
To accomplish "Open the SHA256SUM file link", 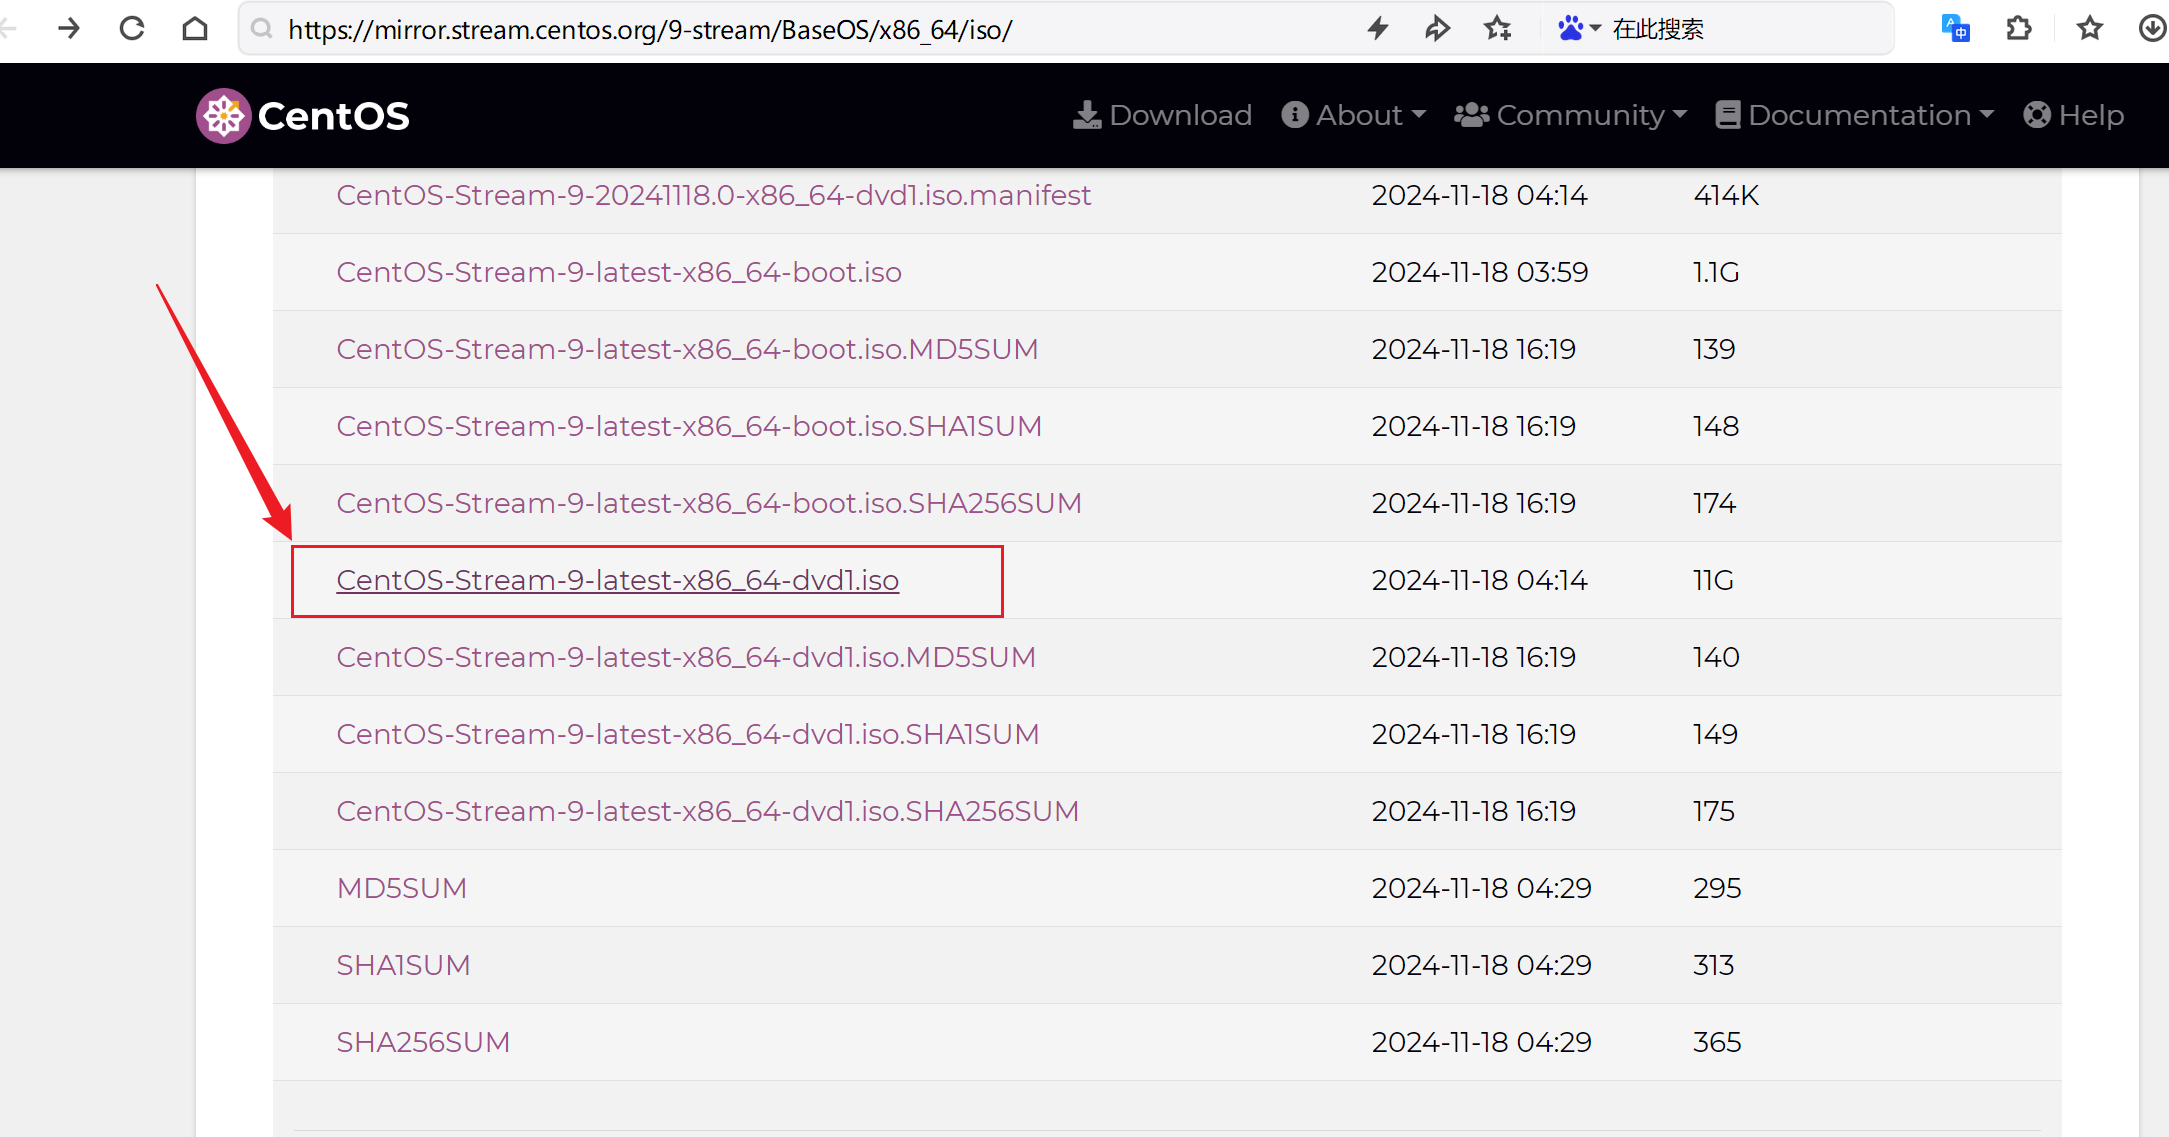I will (423, 1042).
